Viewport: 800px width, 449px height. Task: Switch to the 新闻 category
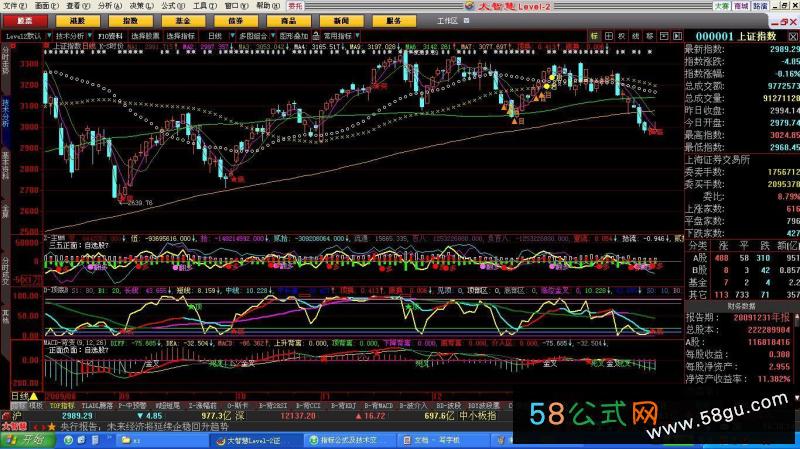(x=341, y=21)
